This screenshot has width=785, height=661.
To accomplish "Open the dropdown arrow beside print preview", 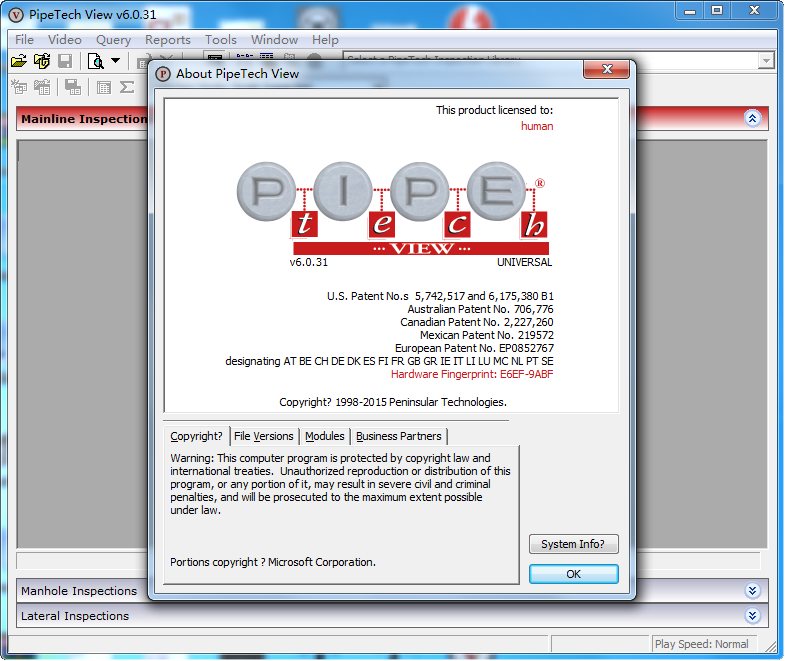I will (115, 61).
